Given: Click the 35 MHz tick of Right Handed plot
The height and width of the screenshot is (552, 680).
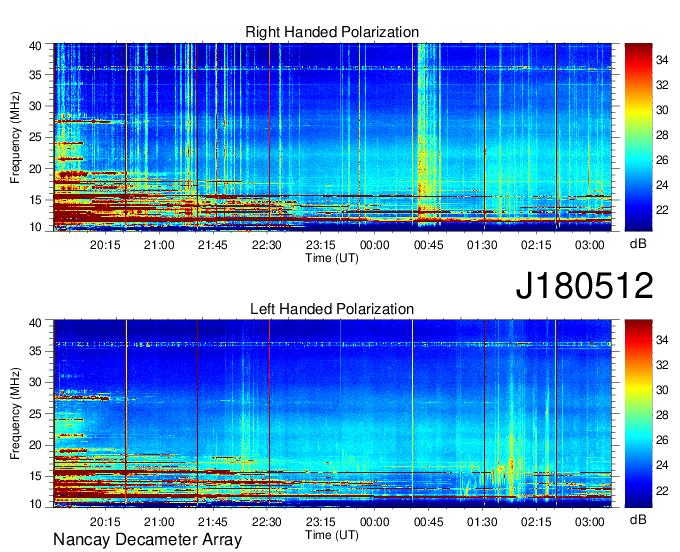Looking at the screenshot, I should pos(35,75).
